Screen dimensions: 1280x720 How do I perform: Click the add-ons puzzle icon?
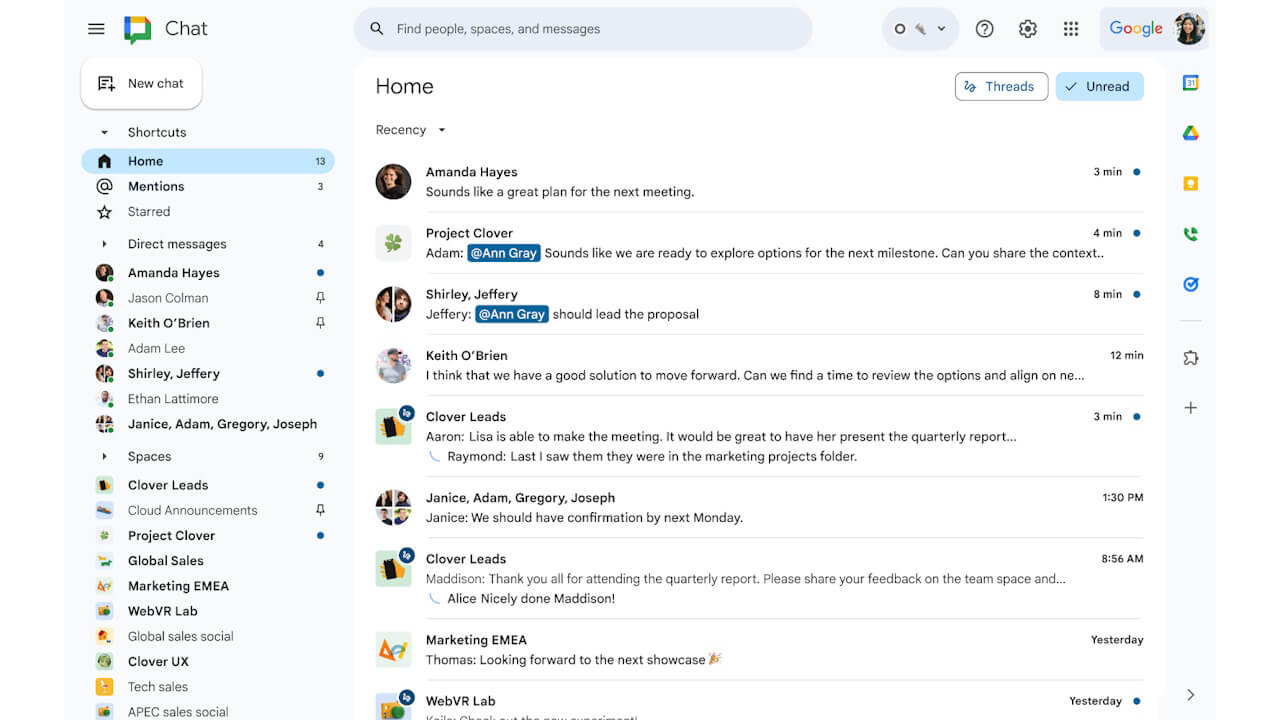pyautogui.click(x=1190, y=357)
